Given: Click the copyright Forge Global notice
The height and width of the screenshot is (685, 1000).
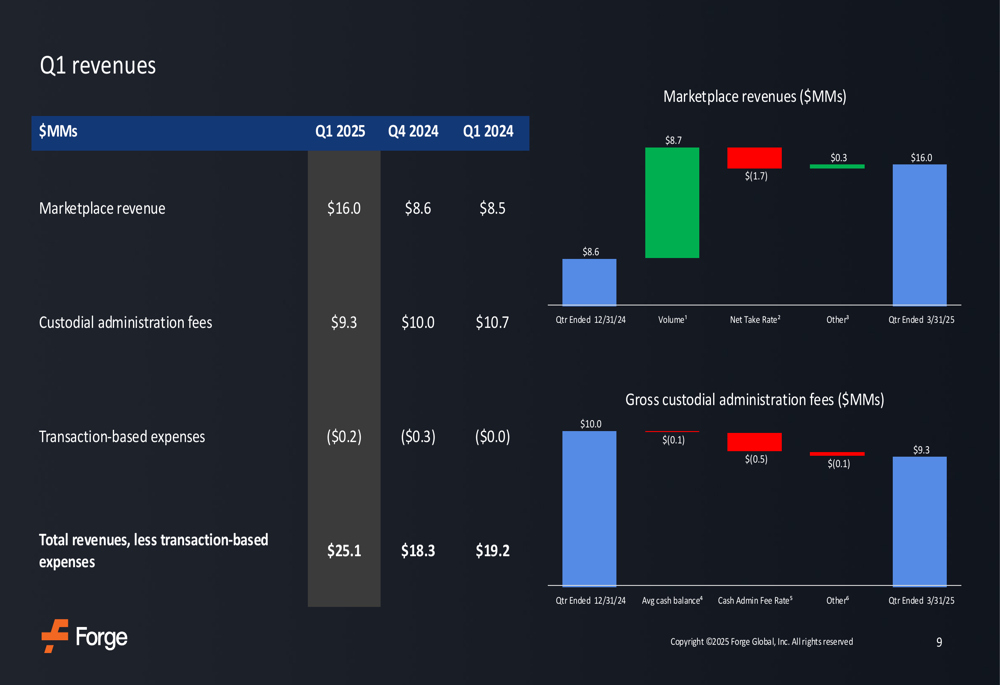Looking at the screenshot, I should (x=761, y=642).
